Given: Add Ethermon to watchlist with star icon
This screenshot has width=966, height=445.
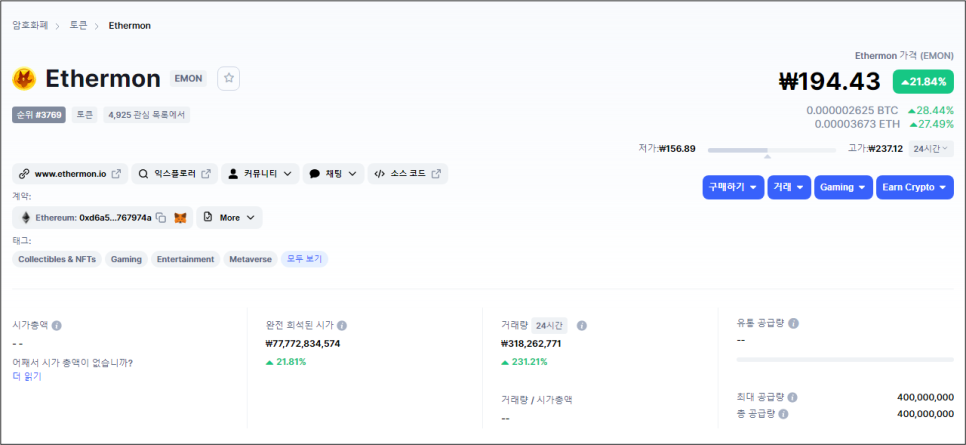Looking at the screenshot, I should (x=229, y=78).
